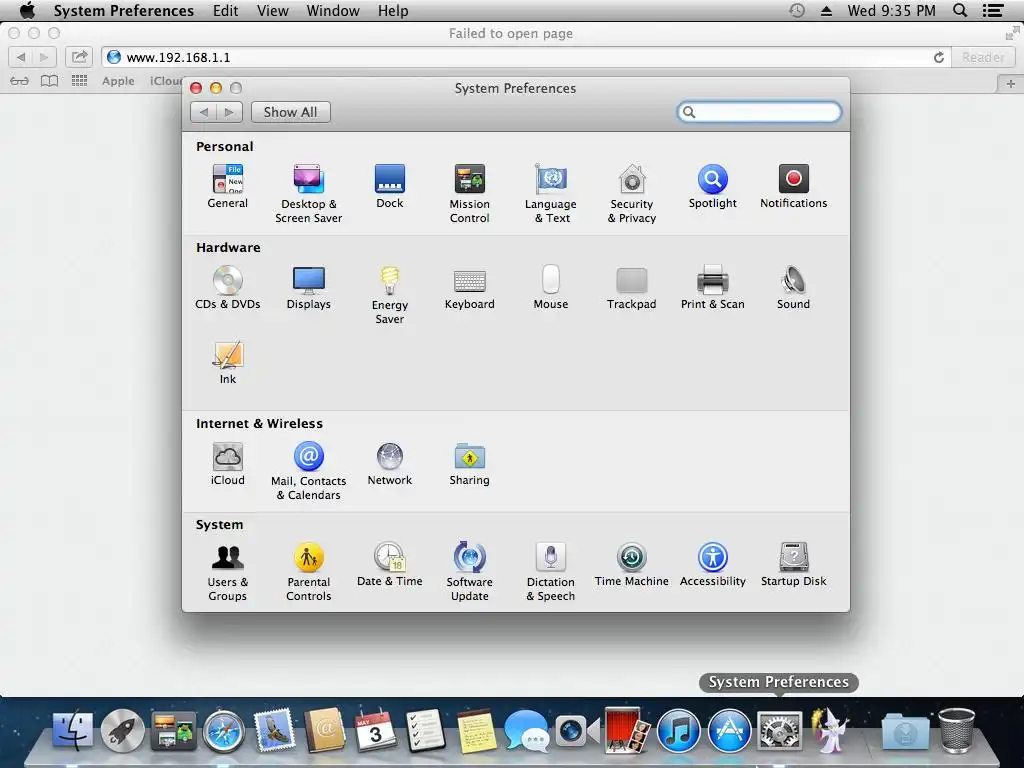Screen dimensions: 1024x768
Task: Open Mission Control preferences
Action: [470, 194]
